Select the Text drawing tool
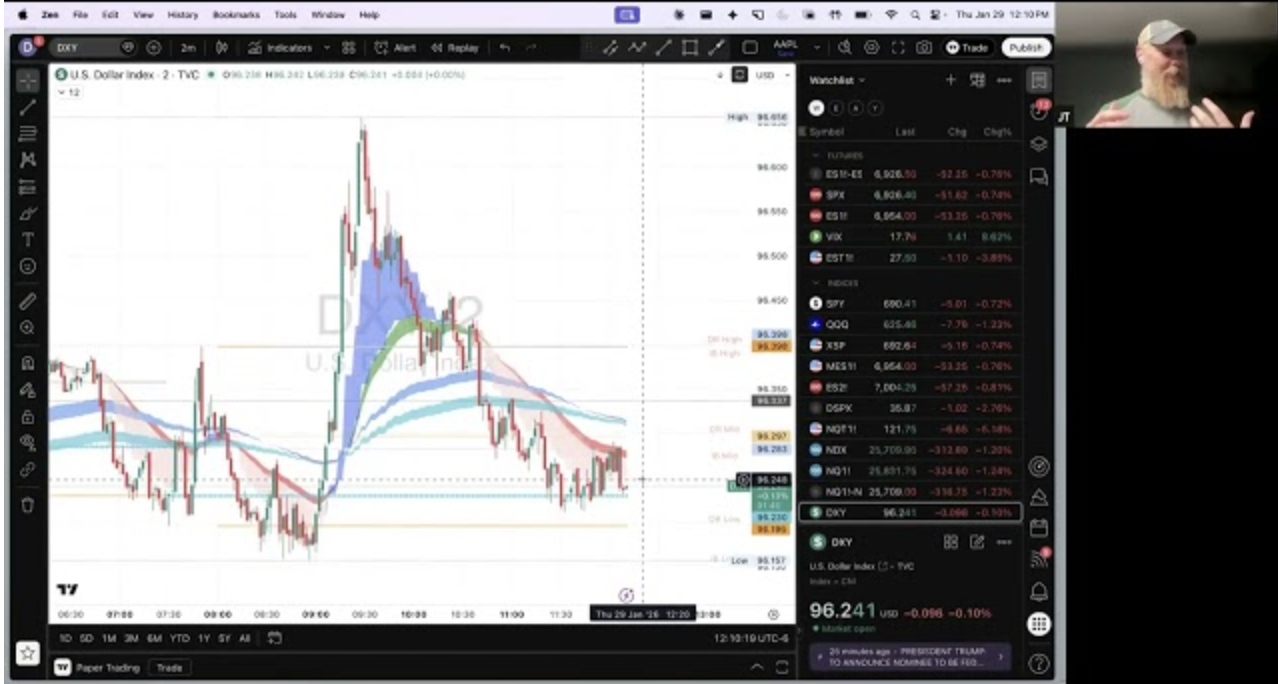Image resolution: width=1278 pixels, height=684 pixels. pos(27,240)
